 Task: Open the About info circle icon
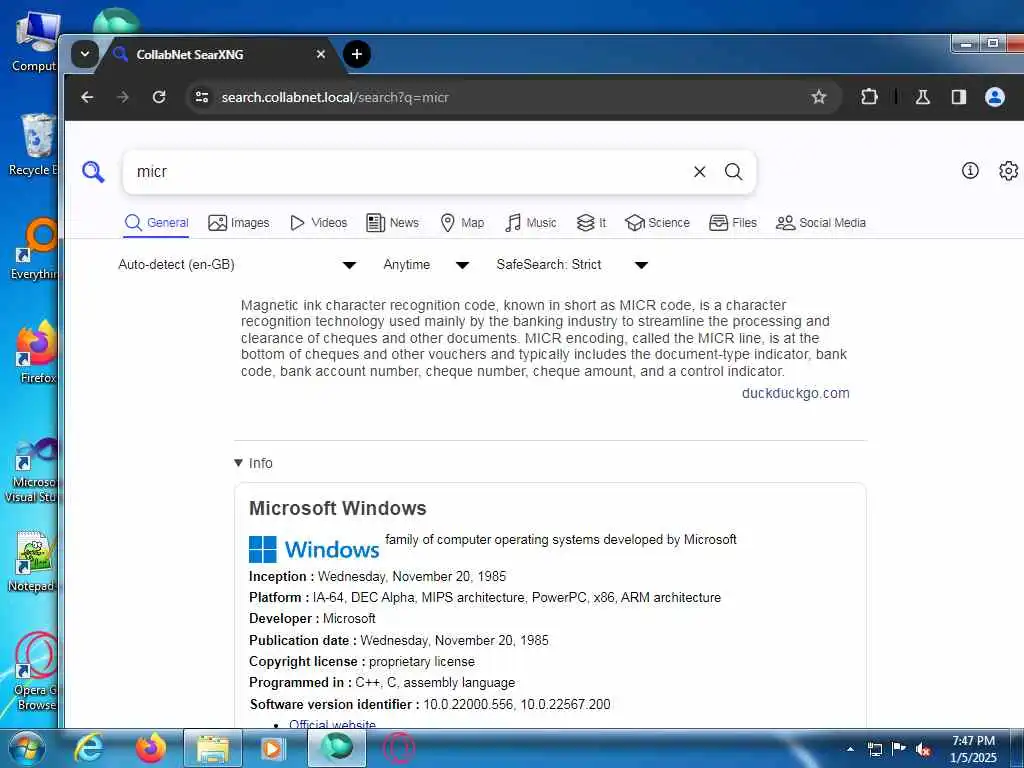point(970,170)
